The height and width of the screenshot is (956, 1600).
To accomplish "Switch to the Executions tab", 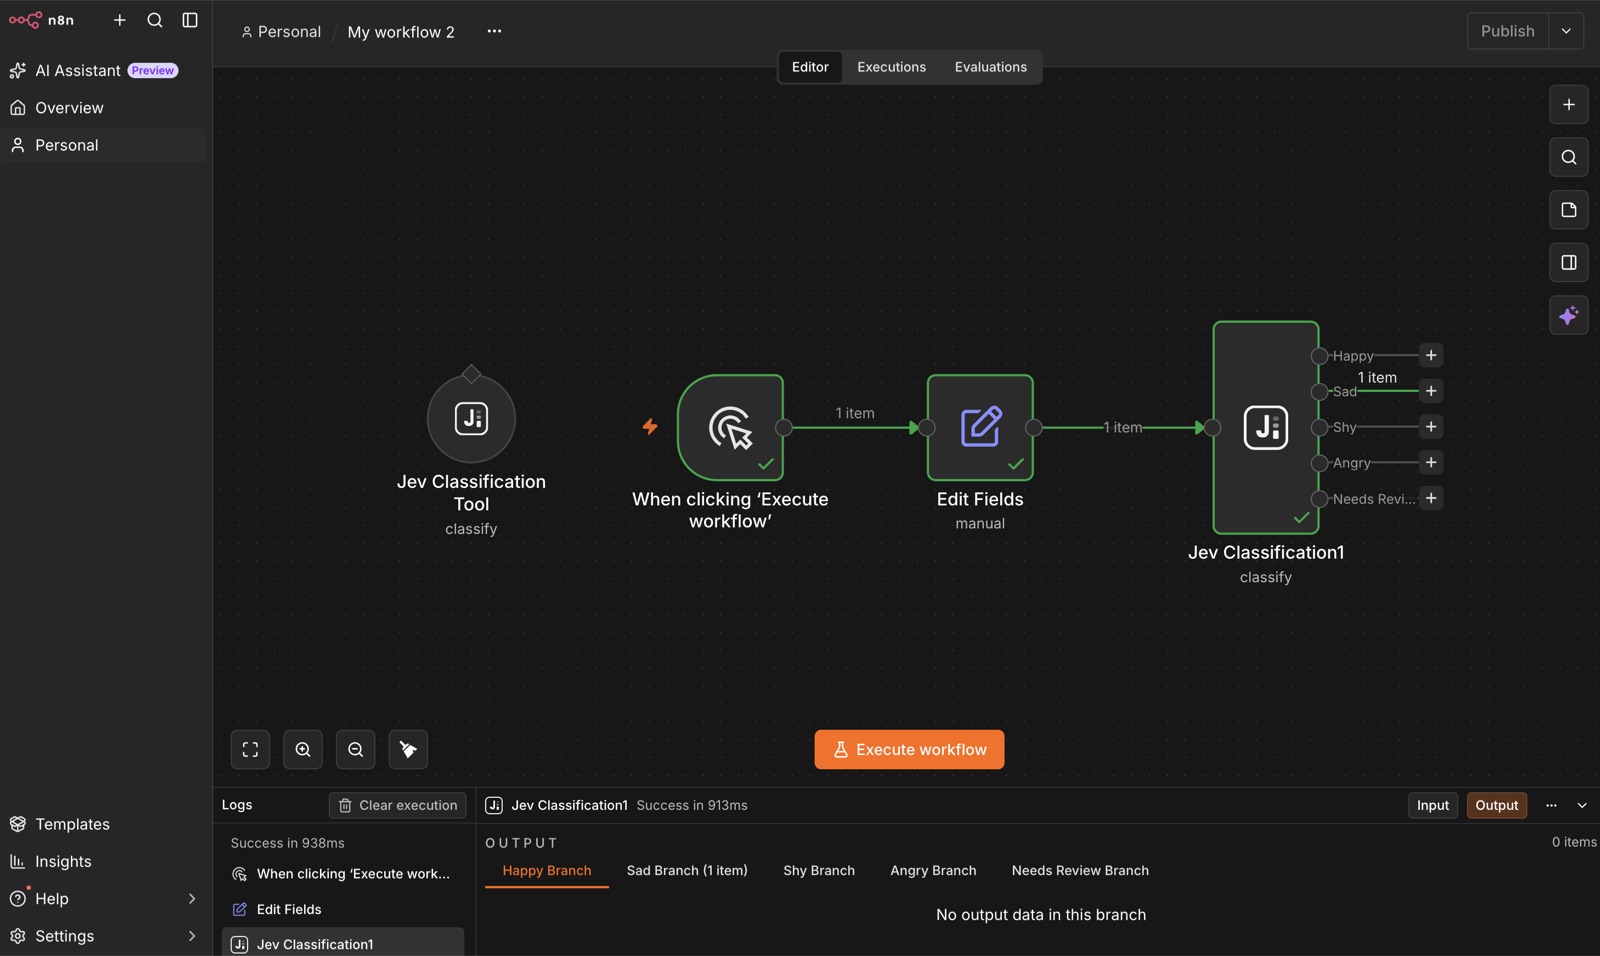I will coord(891,67).
